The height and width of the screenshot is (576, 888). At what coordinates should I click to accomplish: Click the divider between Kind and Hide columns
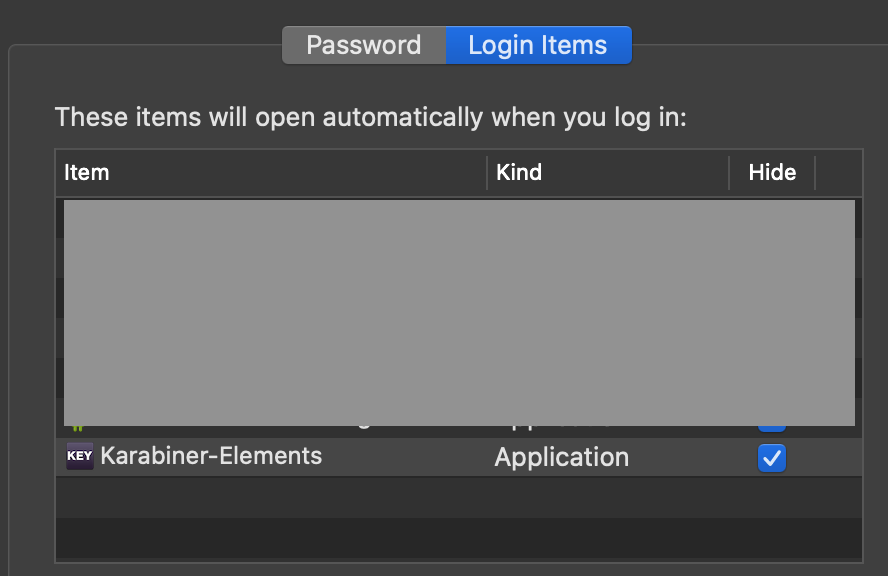(729, 172)
